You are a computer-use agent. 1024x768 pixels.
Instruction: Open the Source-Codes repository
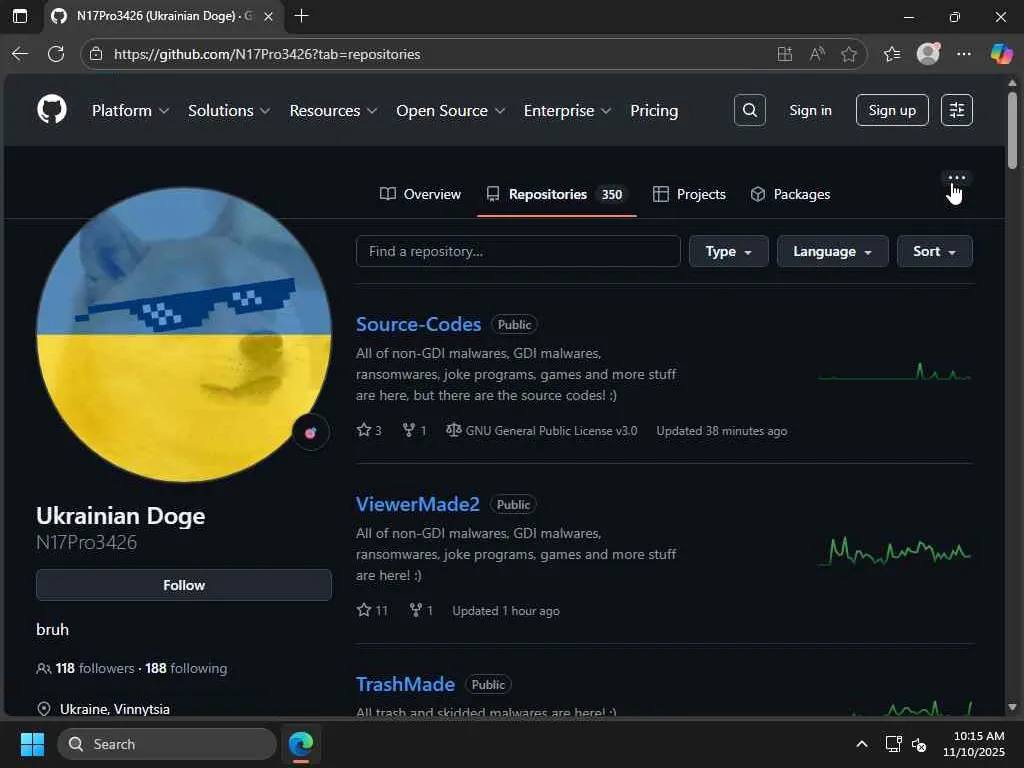(418, 324)
